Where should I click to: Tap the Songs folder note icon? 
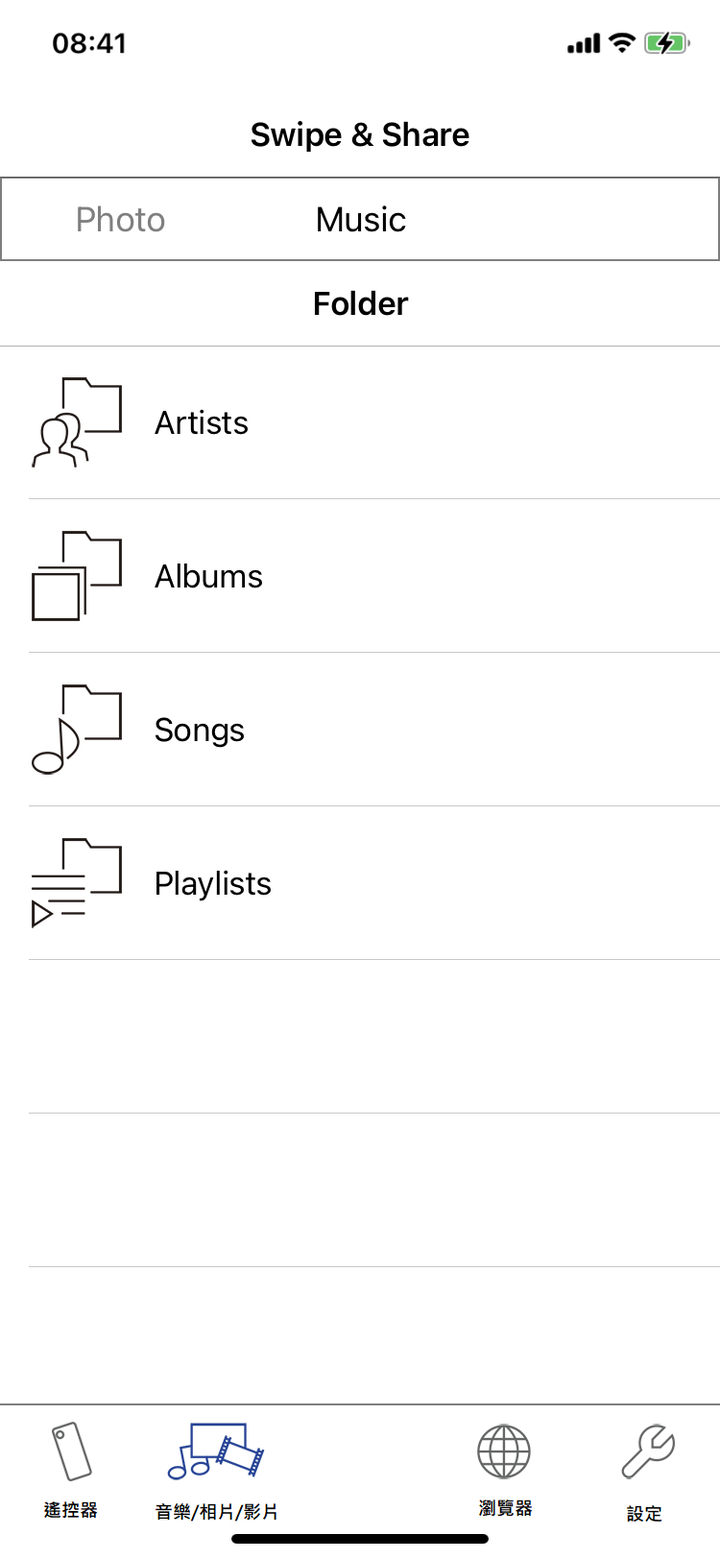coord(76,730)
